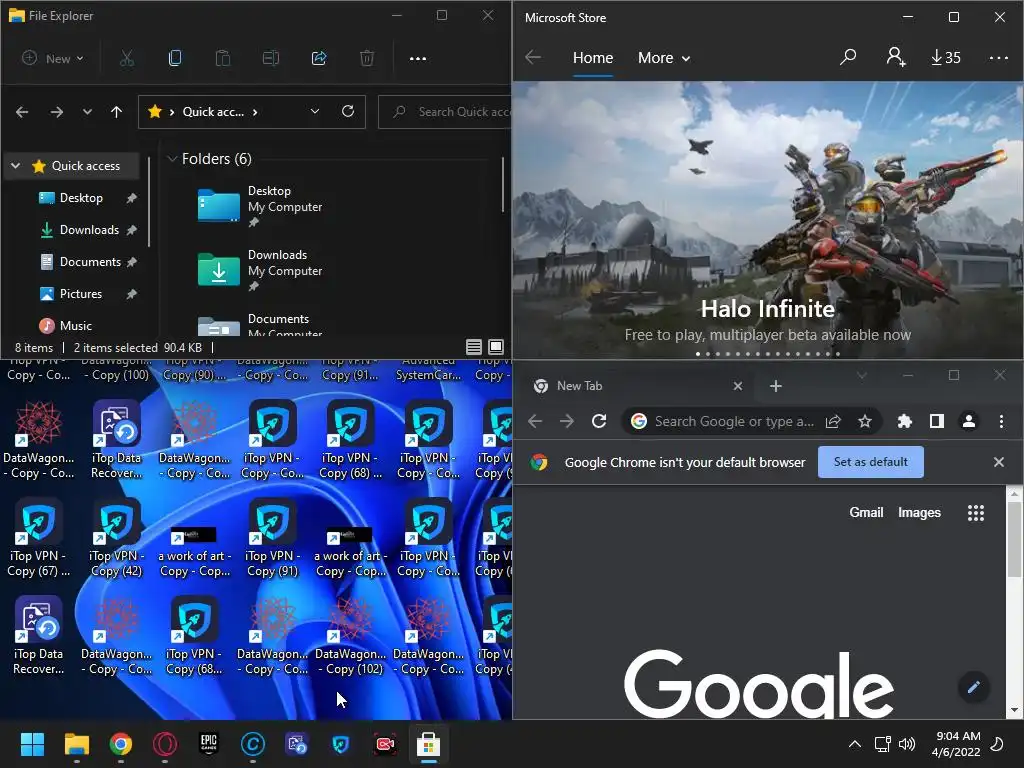Viewport: 1024px width, 768px height.
Task: Click the Share icon in File Explorer toolbar
Action: 319,58
